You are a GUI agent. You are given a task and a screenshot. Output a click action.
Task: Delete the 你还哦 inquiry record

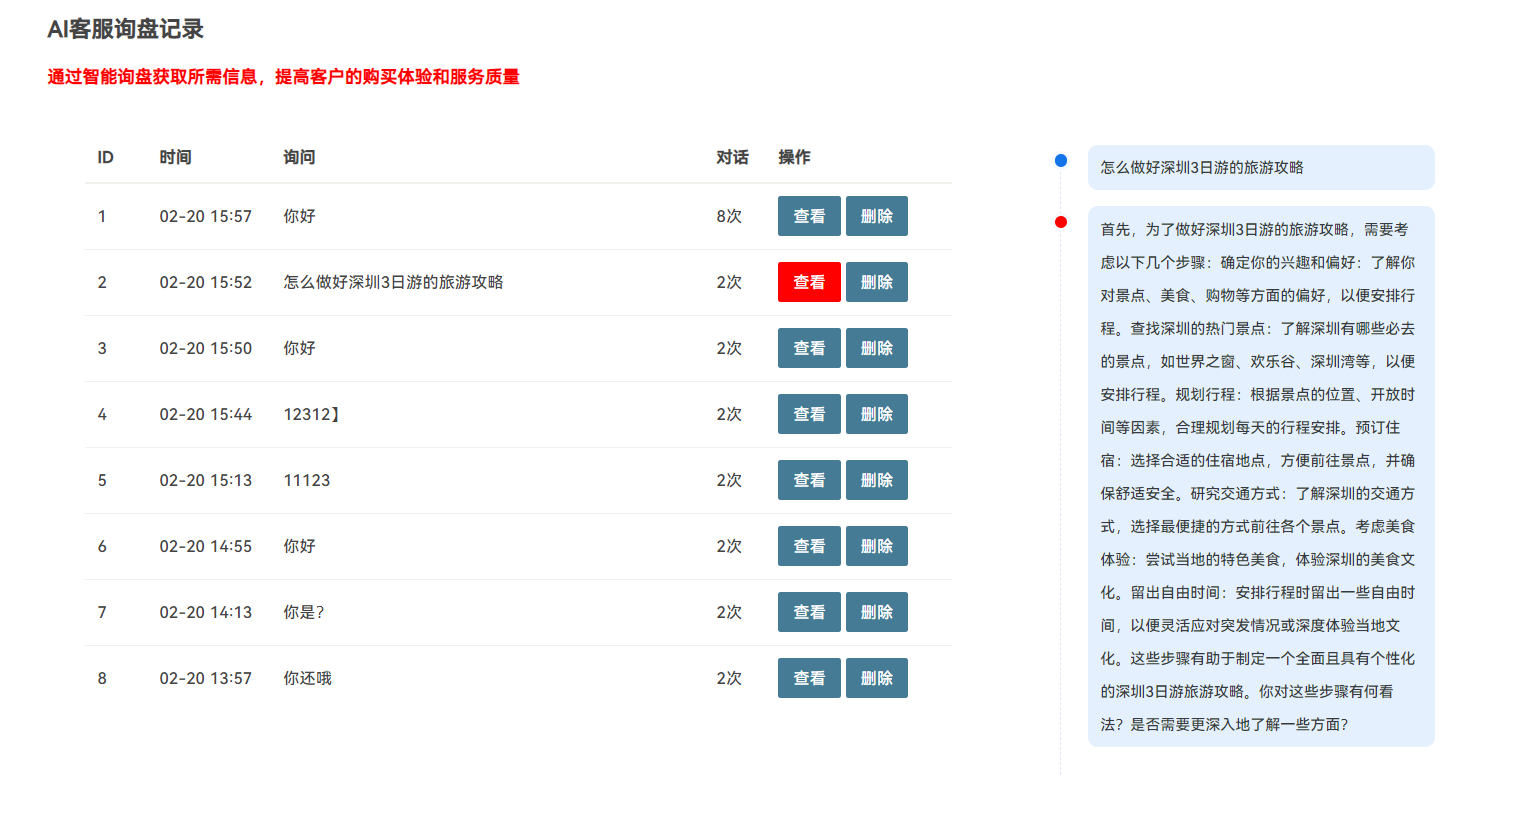pos(876,678)
